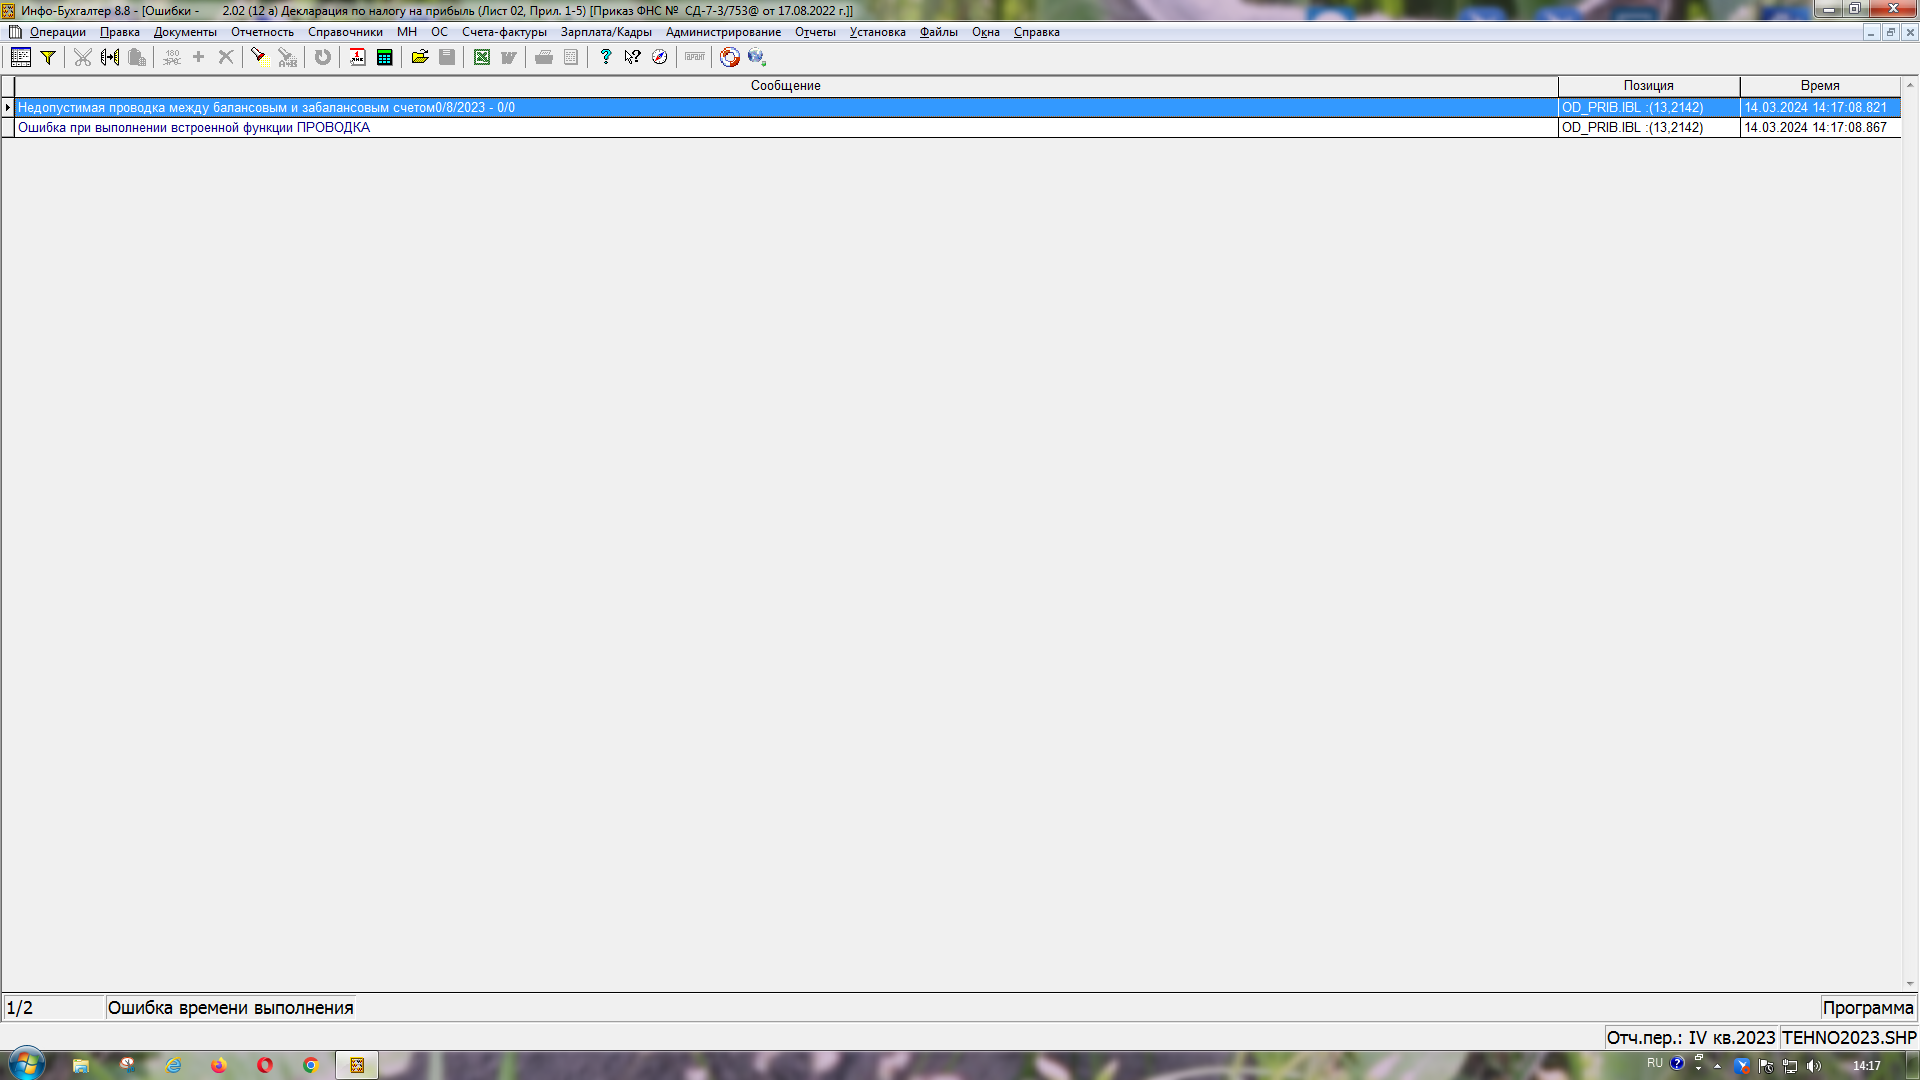Click the context help arrow-question icon
Viewport: 1920px width, 1080px height.
coord(632,57)
